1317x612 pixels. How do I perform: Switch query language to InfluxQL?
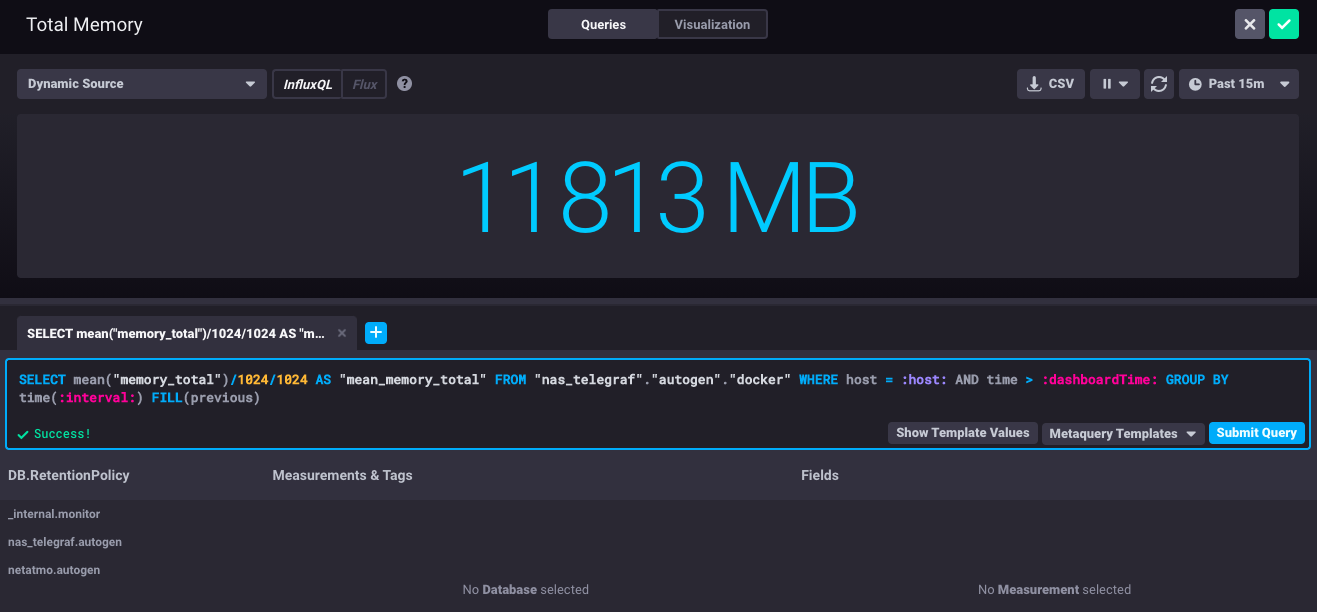(307, 84)
